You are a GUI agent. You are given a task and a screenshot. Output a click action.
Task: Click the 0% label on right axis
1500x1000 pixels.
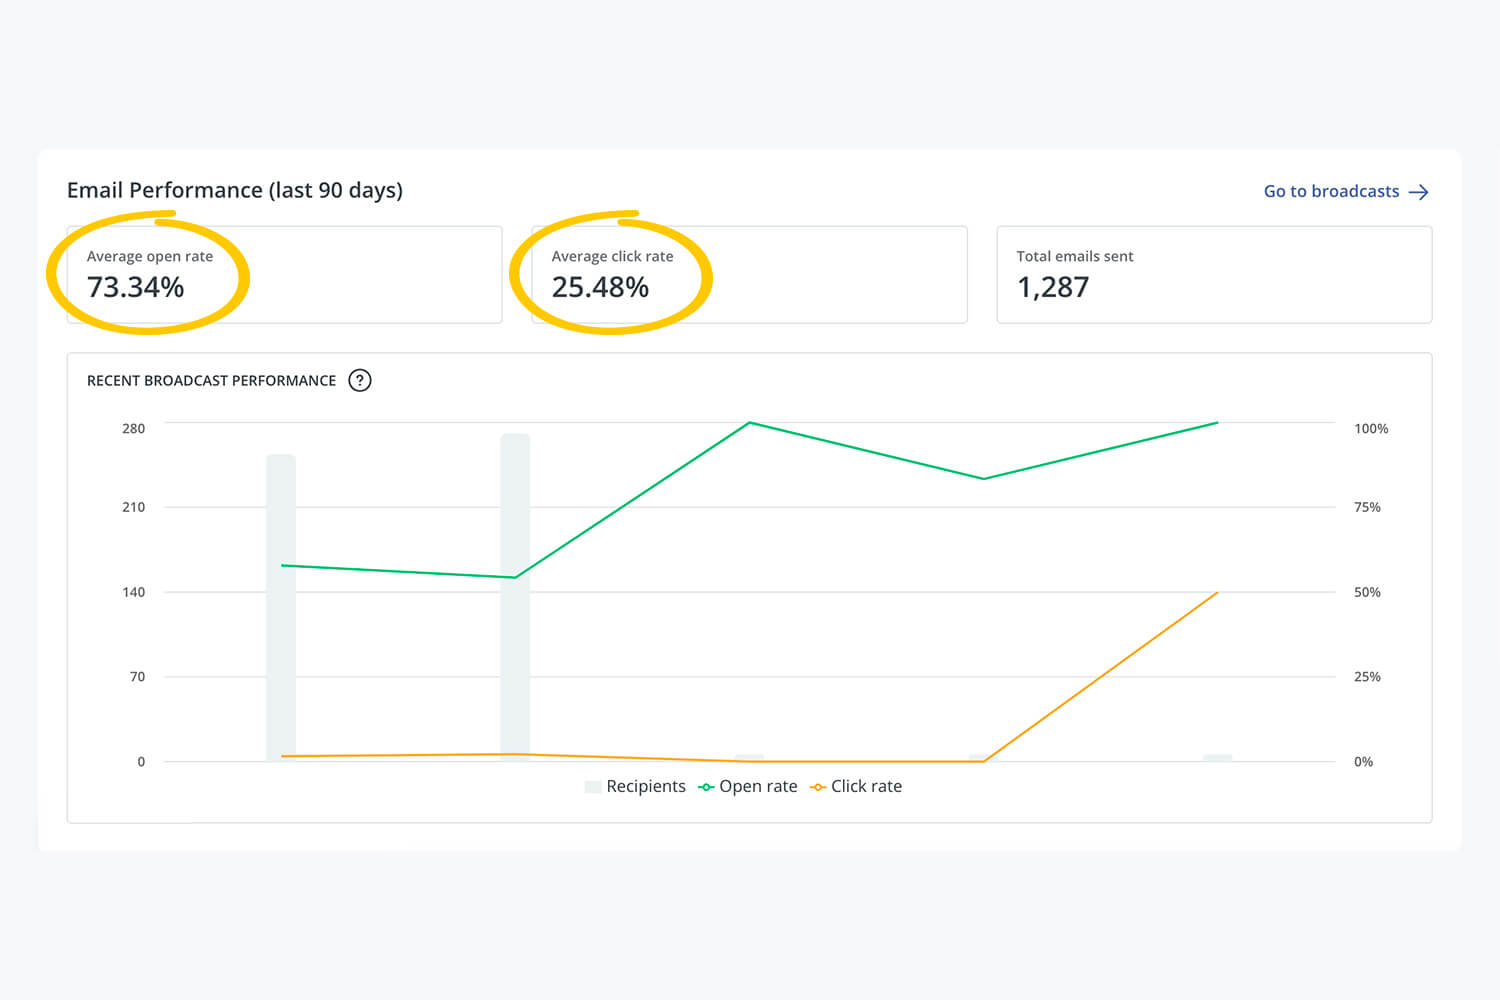1363,762
